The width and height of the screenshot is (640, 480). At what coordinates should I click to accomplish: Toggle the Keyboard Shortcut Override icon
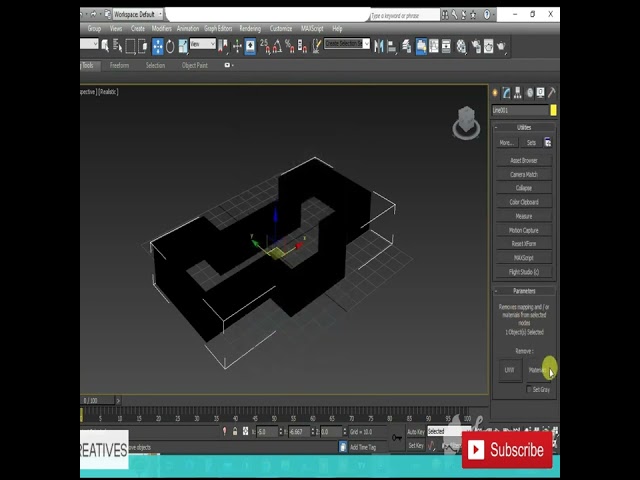[250, 46]
